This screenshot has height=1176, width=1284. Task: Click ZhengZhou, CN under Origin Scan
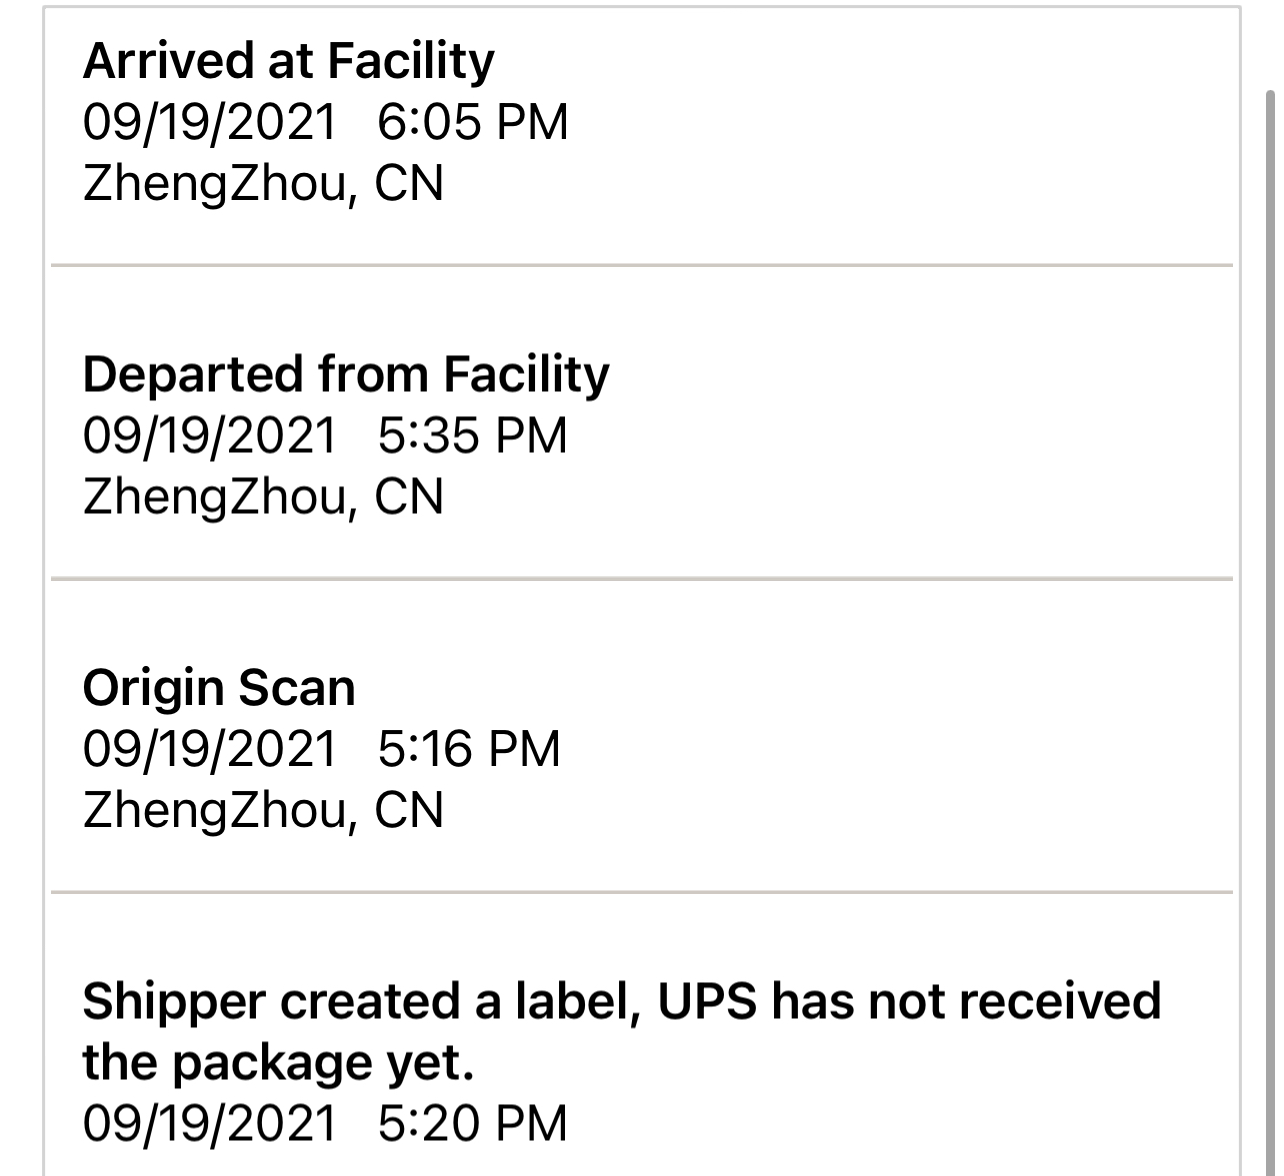(263, 810)
